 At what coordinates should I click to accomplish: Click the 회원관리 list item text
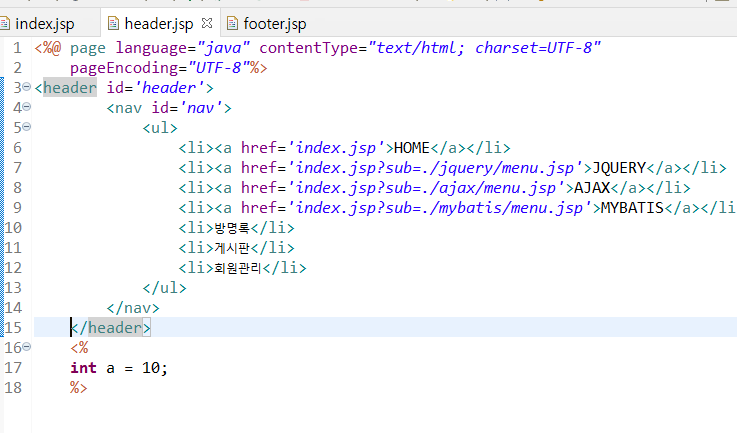pyautogui.click(x=238, y=268)
